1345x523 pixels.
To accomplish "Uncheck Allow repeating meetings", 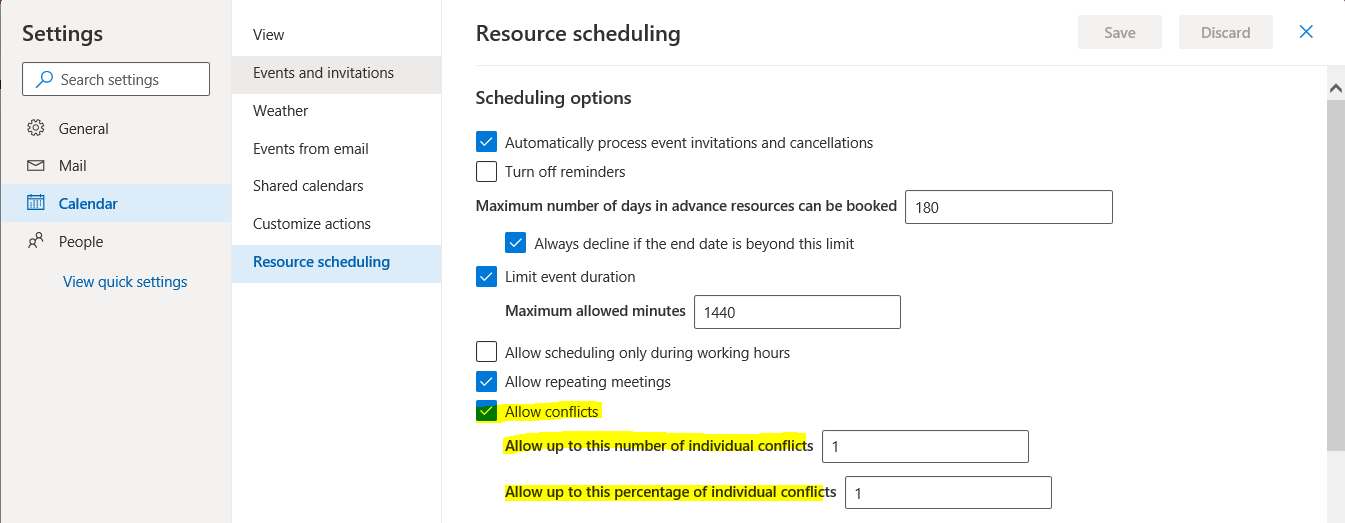I will pos(486,381).
